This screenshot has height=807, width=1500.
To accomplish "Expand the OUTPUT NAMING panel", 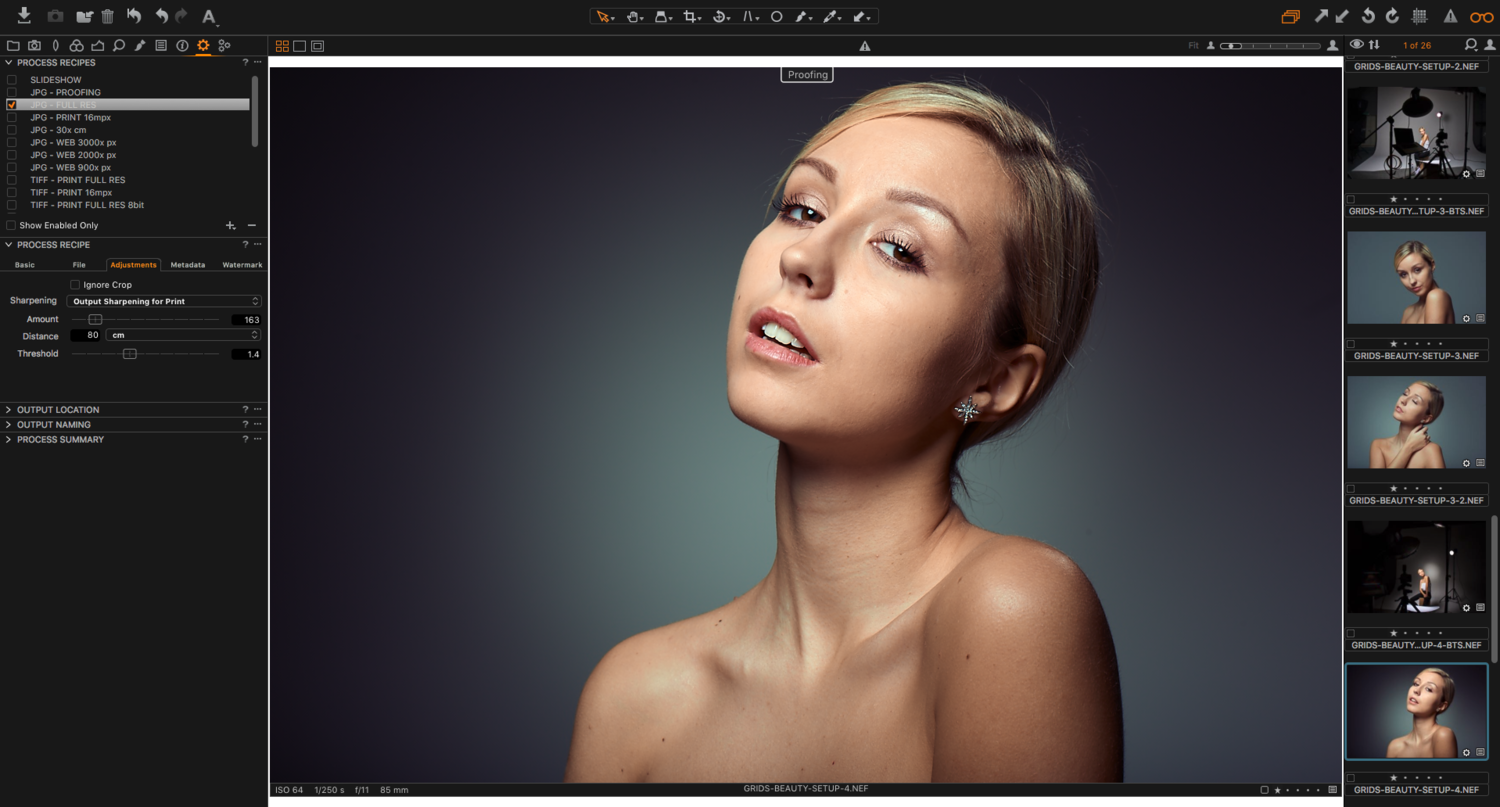I will (9, 425).
